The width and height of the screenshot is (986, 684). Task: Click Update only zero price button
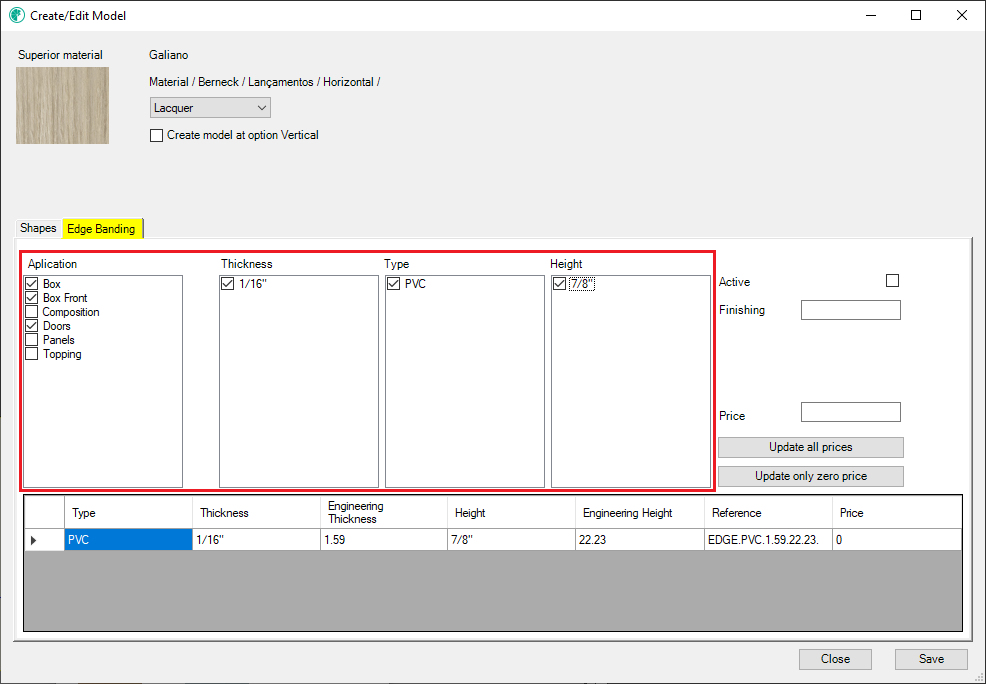pos(811,476)
